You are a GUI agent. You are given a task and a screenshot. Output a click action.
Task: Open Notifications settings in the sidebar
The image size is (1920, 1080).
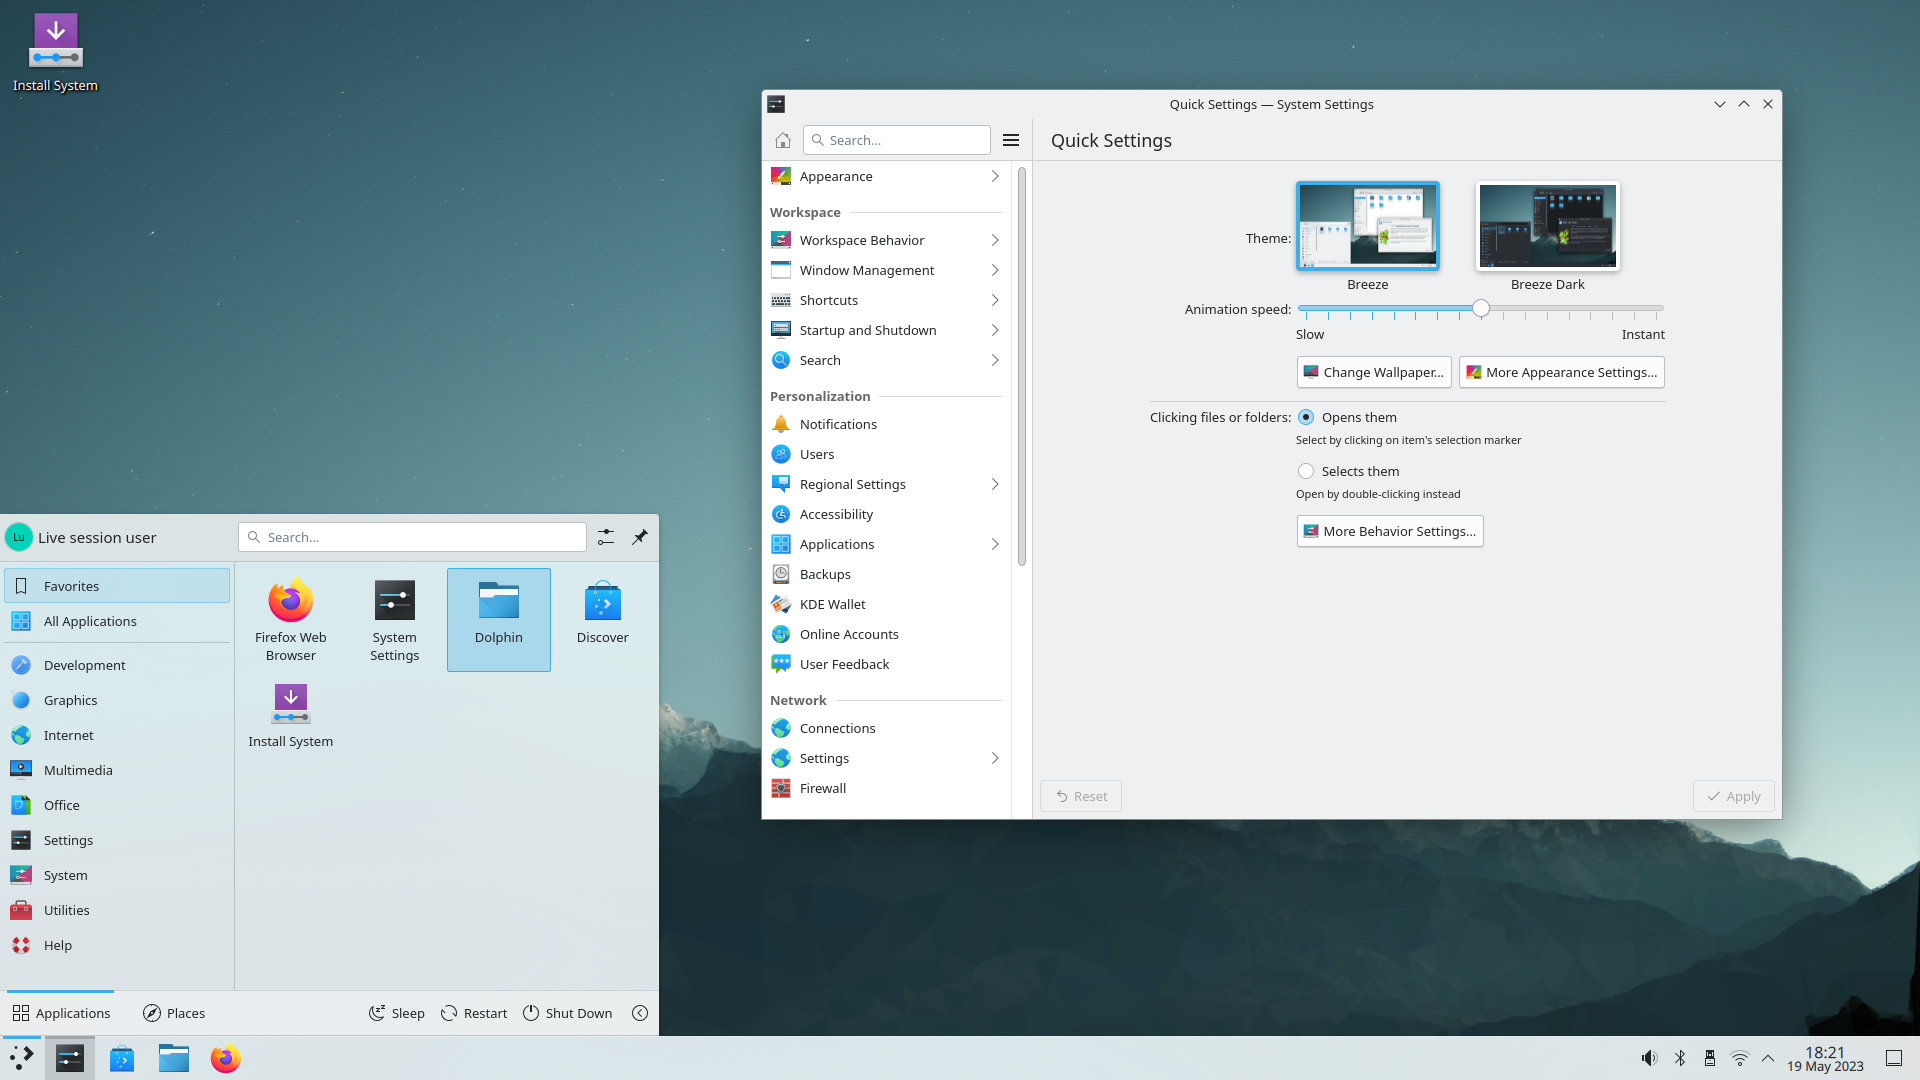[886, 424]
